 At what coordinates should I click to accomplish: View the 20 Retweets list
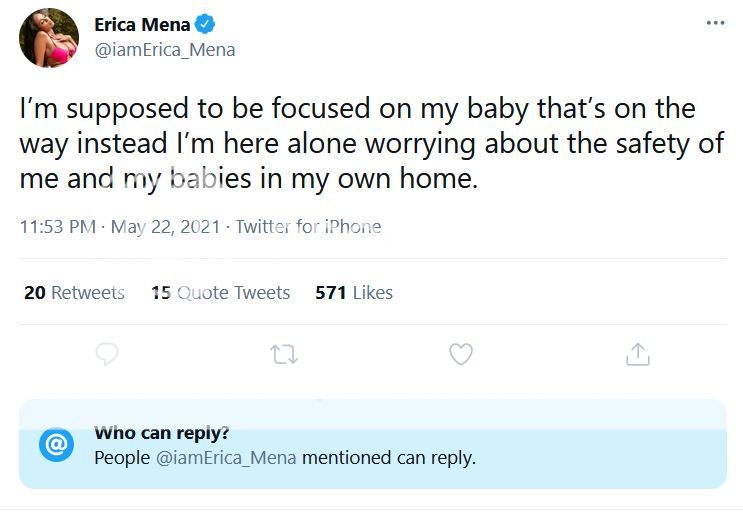pos(74,293)
